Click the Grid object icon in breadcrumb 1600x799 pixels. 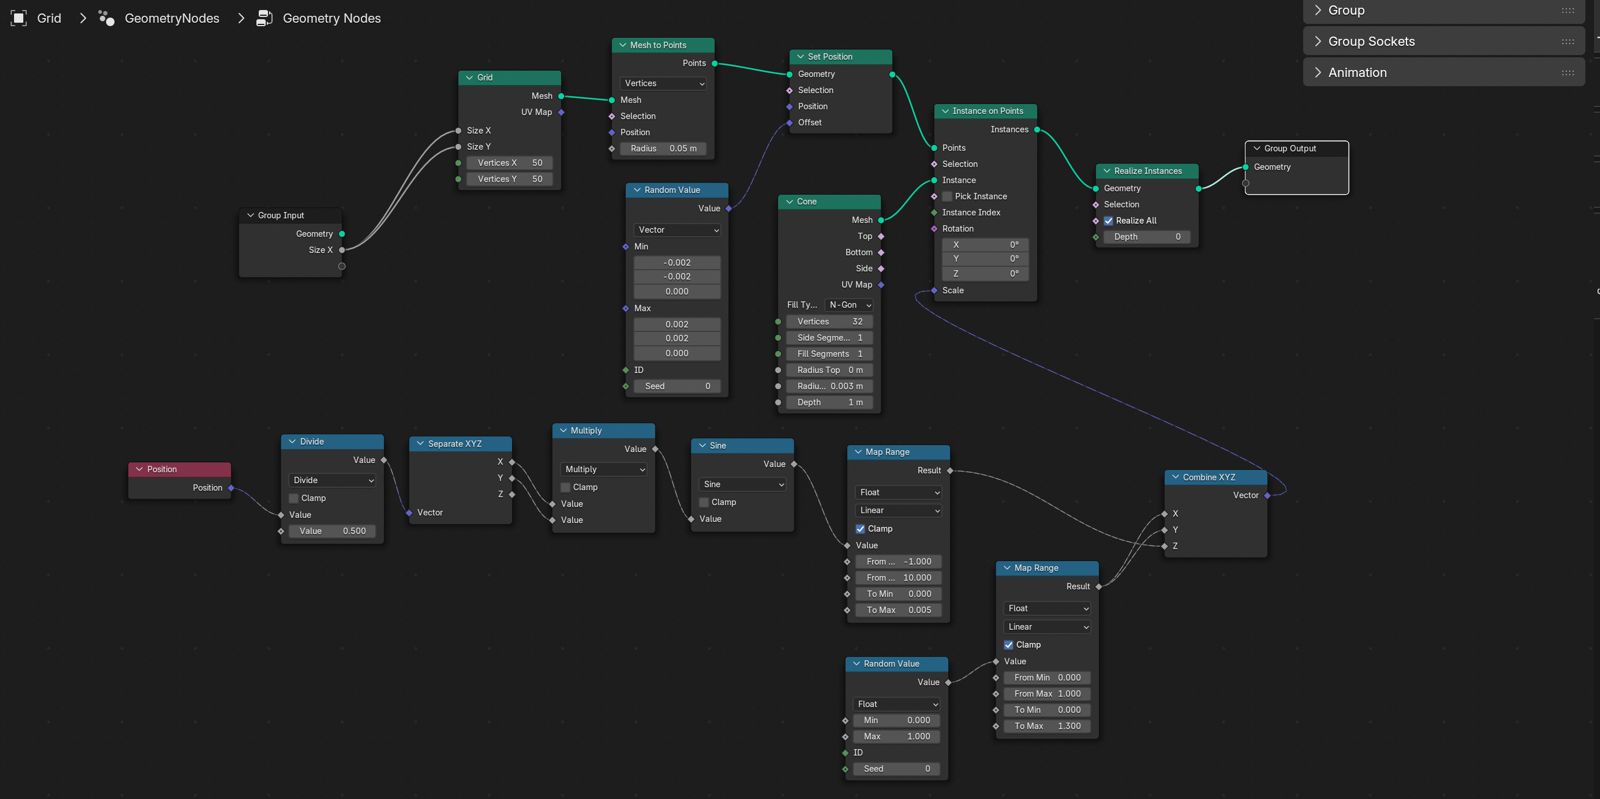pyautogui.click(x=19, y=18)
